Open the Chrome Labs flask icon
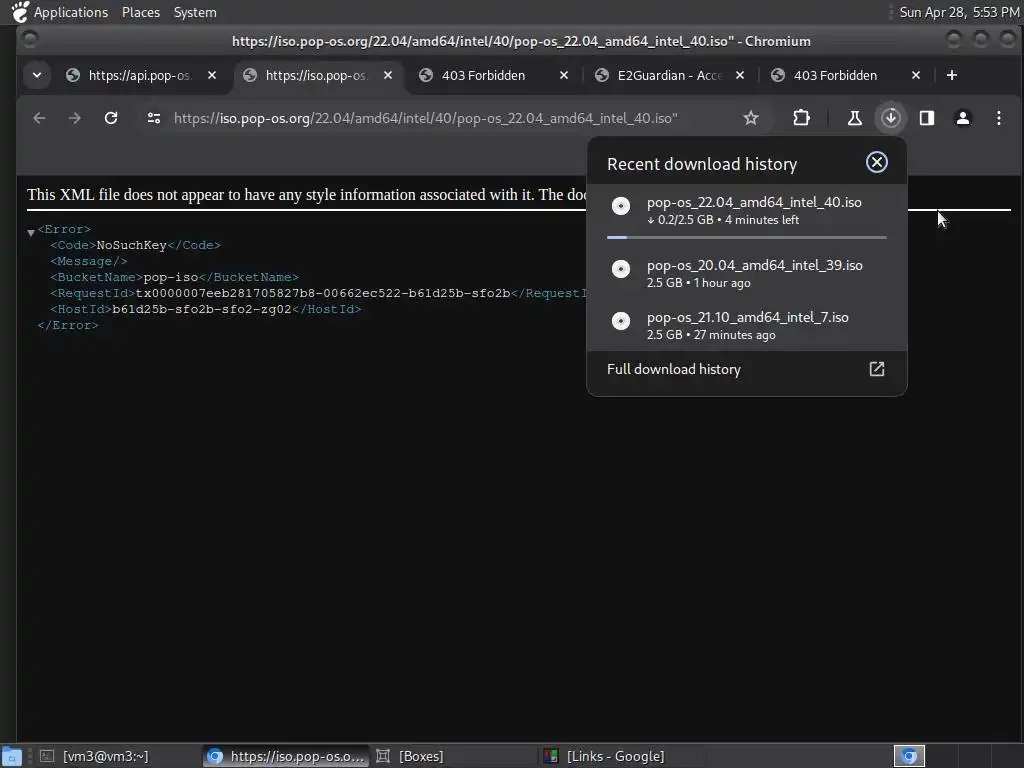1024x768 pixels. point(854,118)
